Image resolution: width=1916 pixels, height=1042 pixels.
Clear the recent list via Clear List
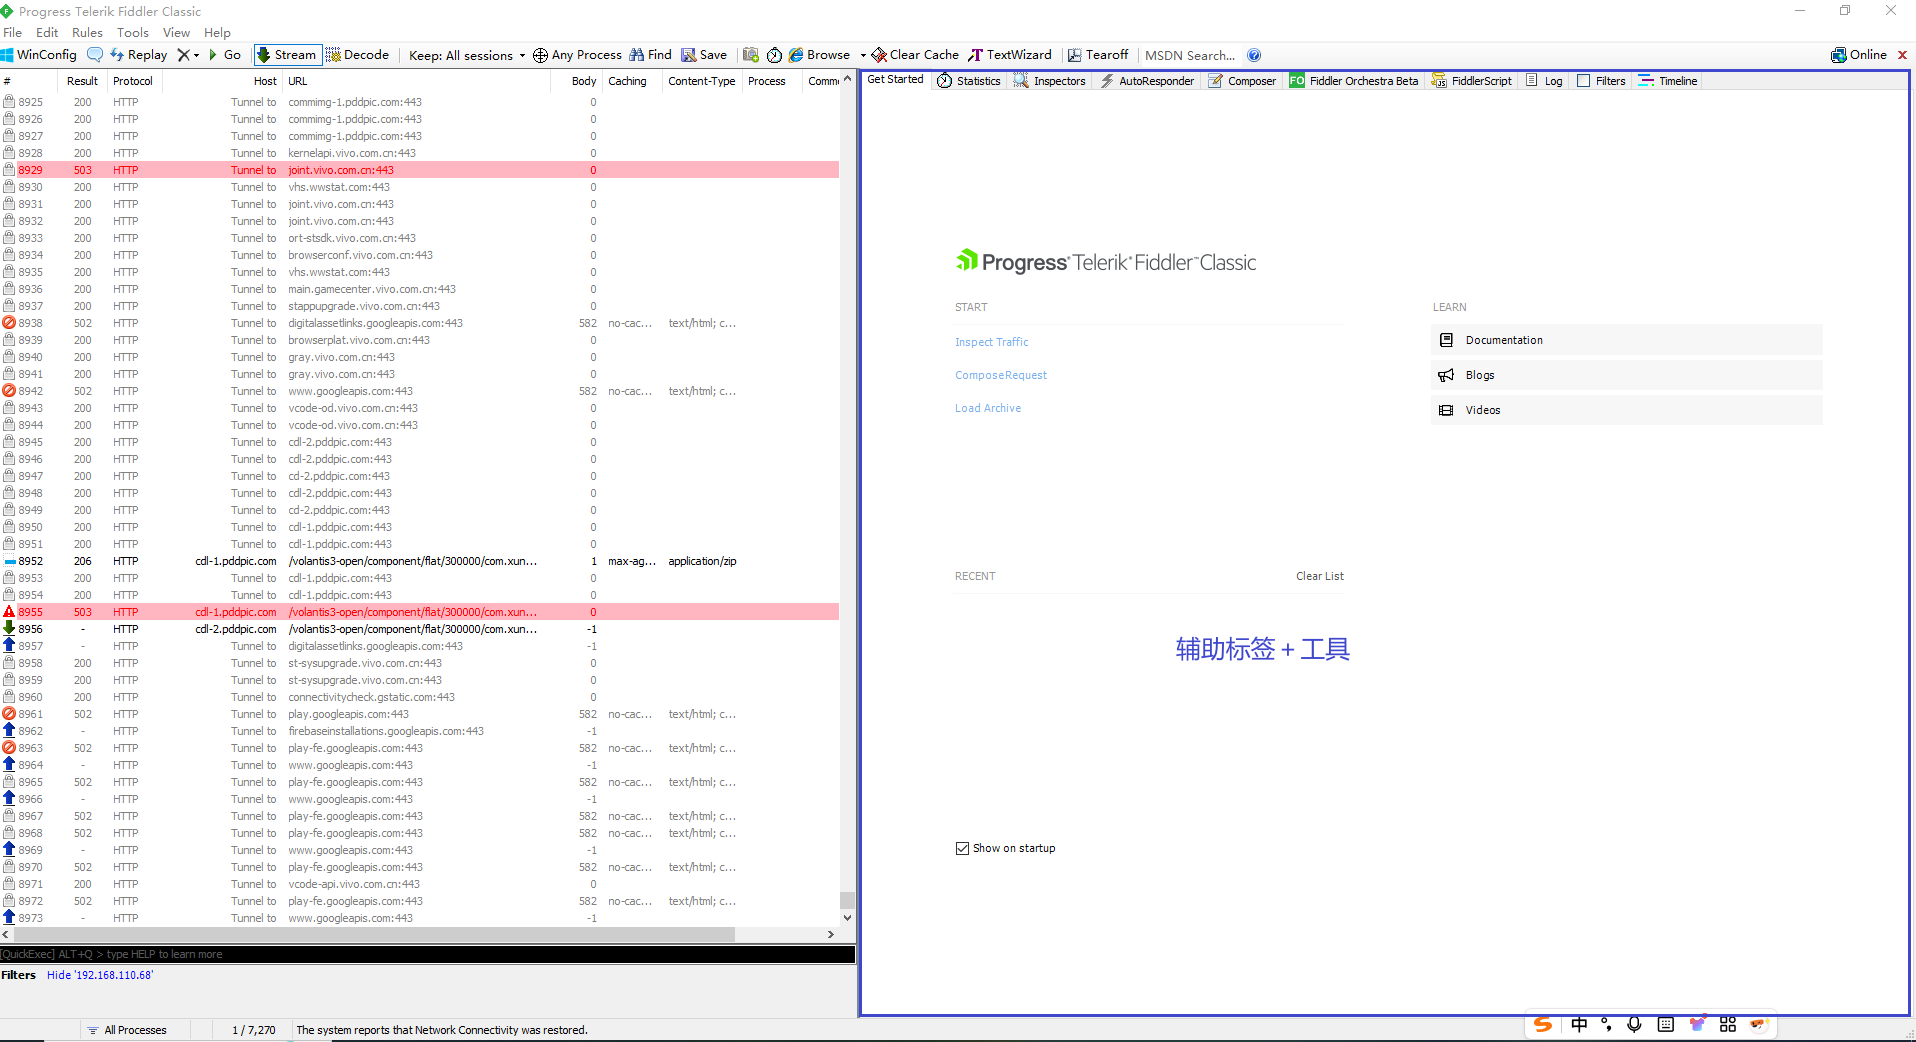tap(1319, 576)
